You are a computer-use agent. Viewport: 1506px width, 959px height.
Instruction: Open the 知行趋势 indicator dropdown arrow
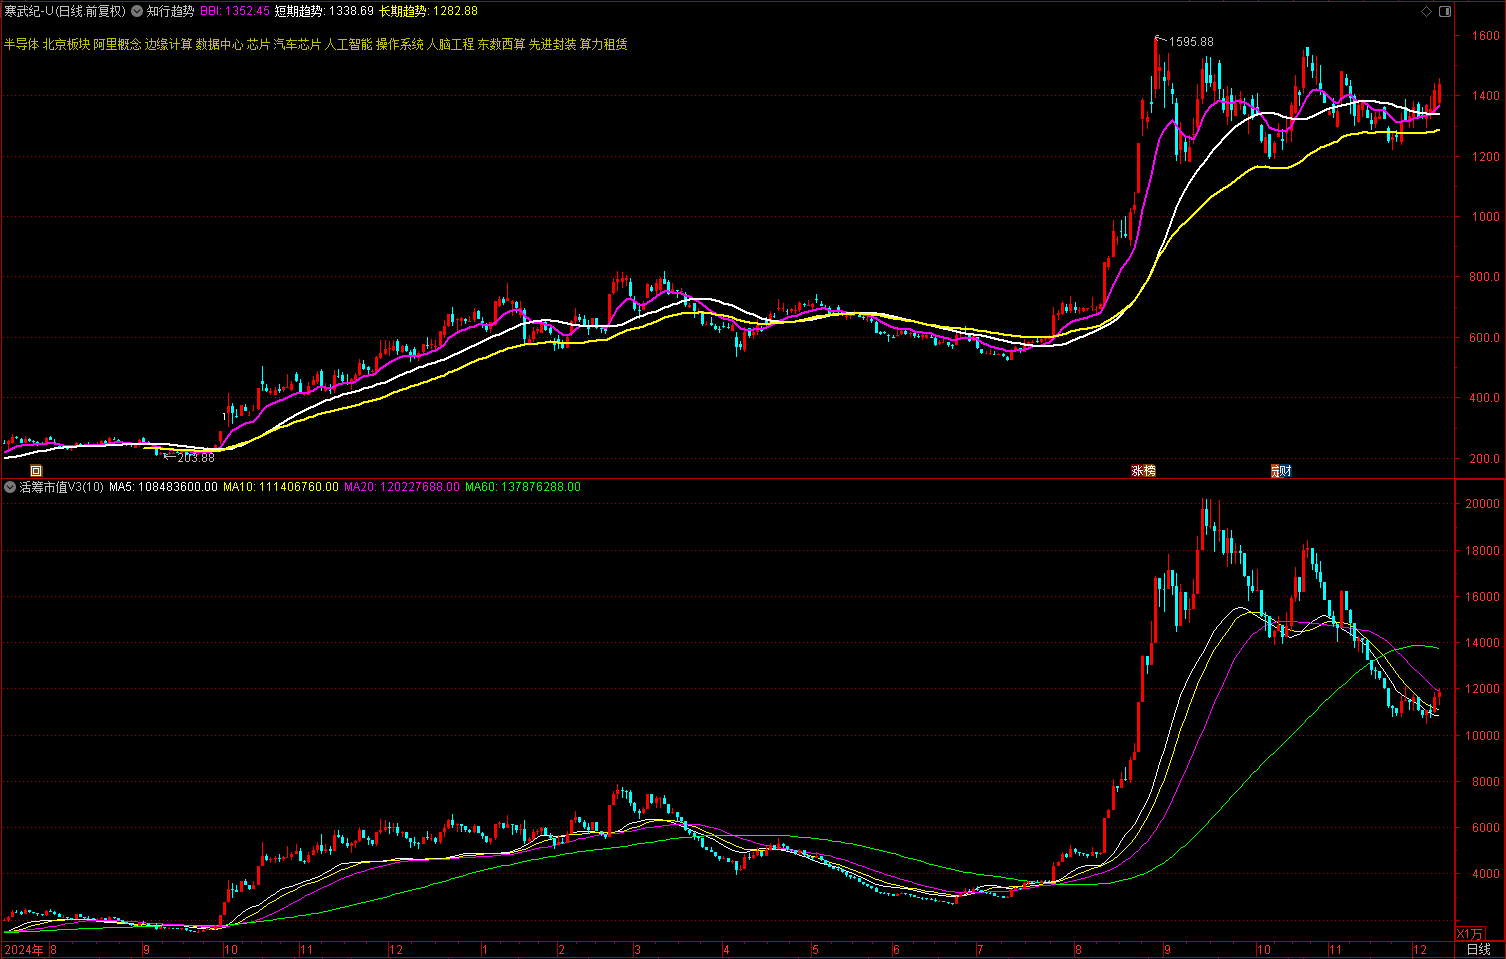coord(137,11)
